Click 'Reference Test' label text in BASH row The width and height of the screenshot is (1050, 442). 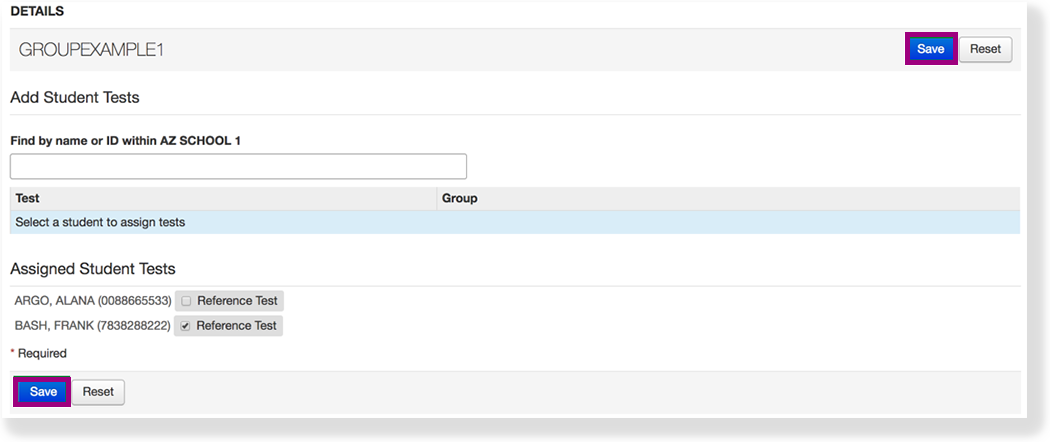(236, 326)
